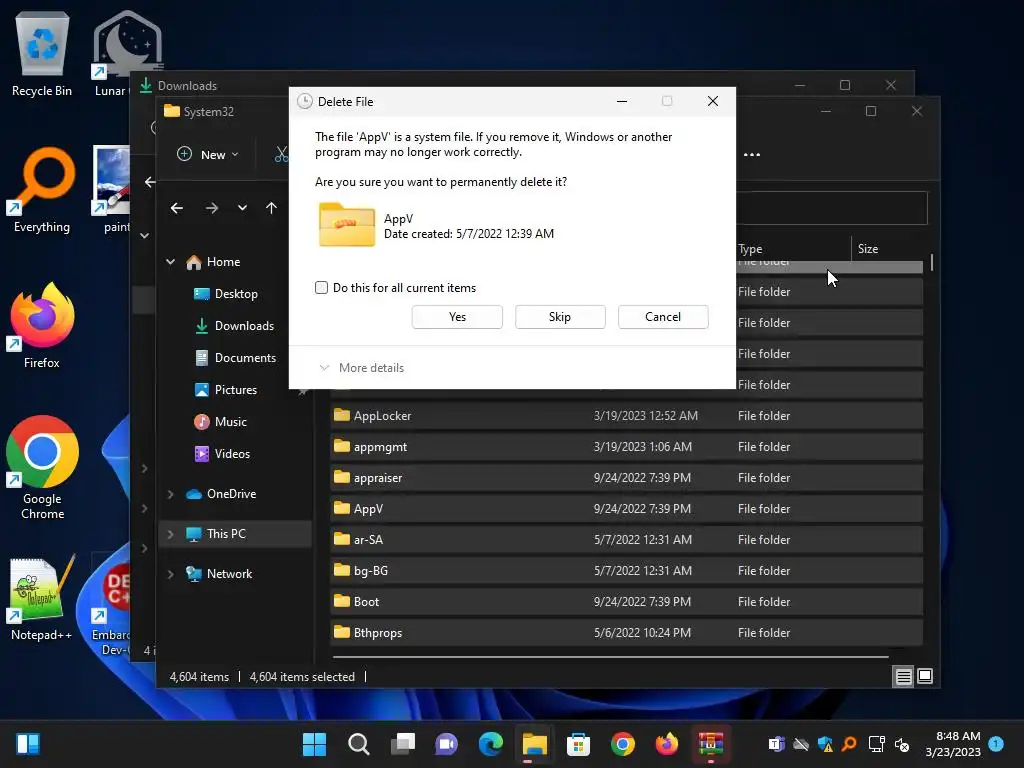Confirm deletion with the Yes button

tap(457, 317)
